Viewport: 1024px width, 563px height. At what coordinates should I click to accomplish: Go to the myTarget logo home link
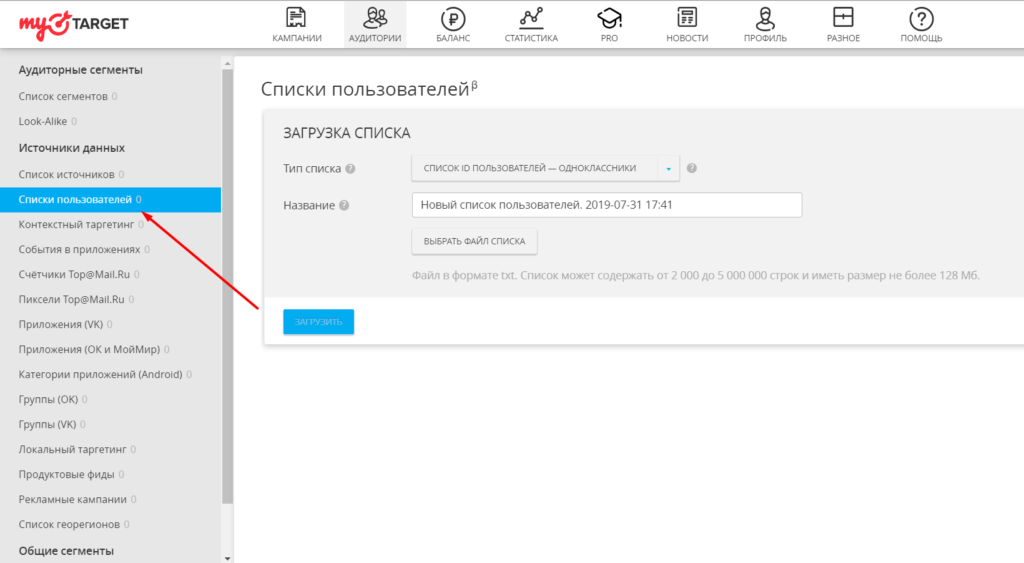point(74,22)
